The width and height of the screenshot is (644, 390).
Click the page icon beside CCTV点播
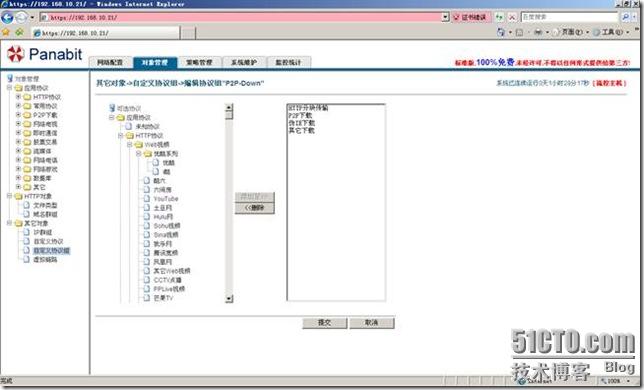pos(147,280)
